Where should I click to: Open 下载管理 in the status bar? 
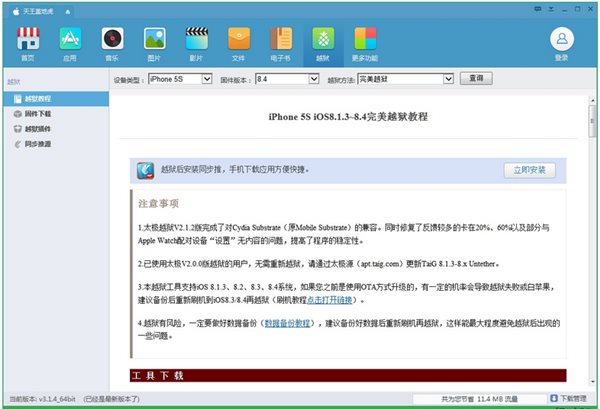[572, 398]
